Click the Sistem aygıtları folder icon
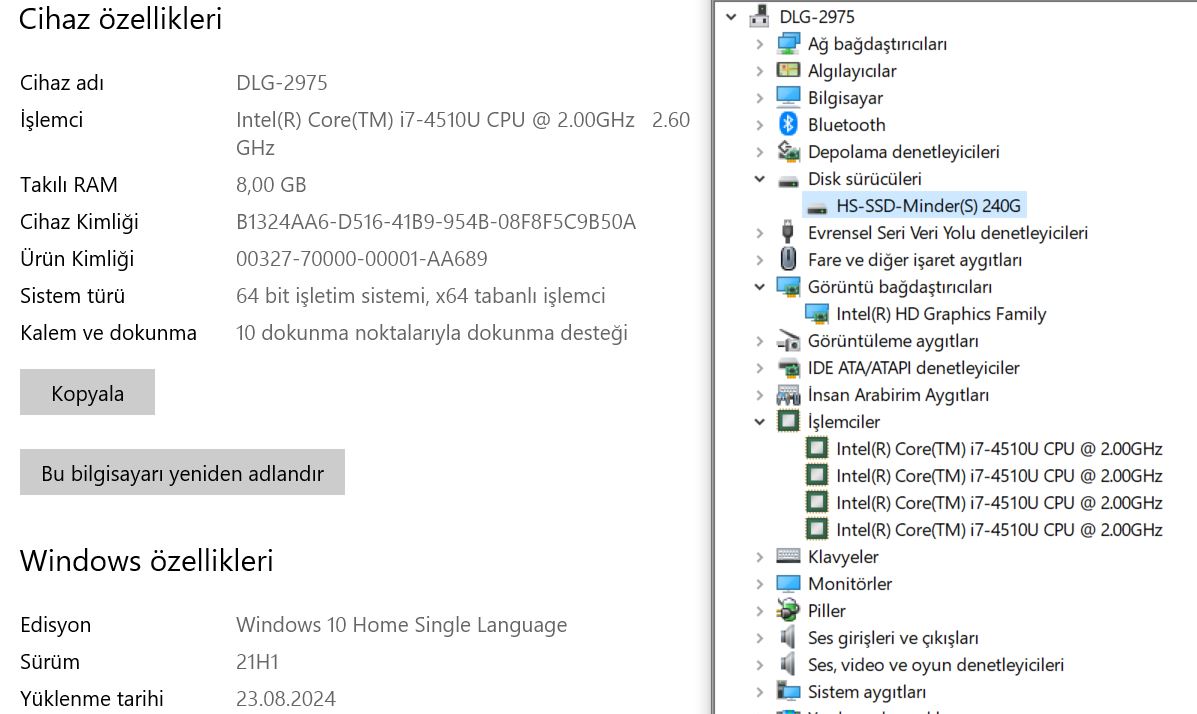Image resolution: width=1197 pixels, height=714 pixels. 788,690
